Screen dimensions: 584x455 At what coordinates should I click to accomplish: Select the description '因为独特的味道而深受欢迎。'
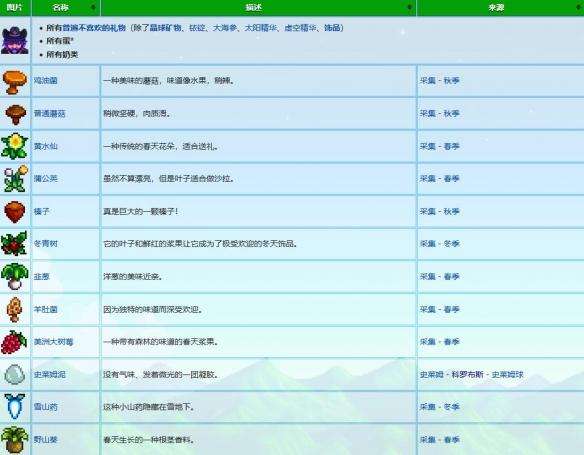pos(153,309)
